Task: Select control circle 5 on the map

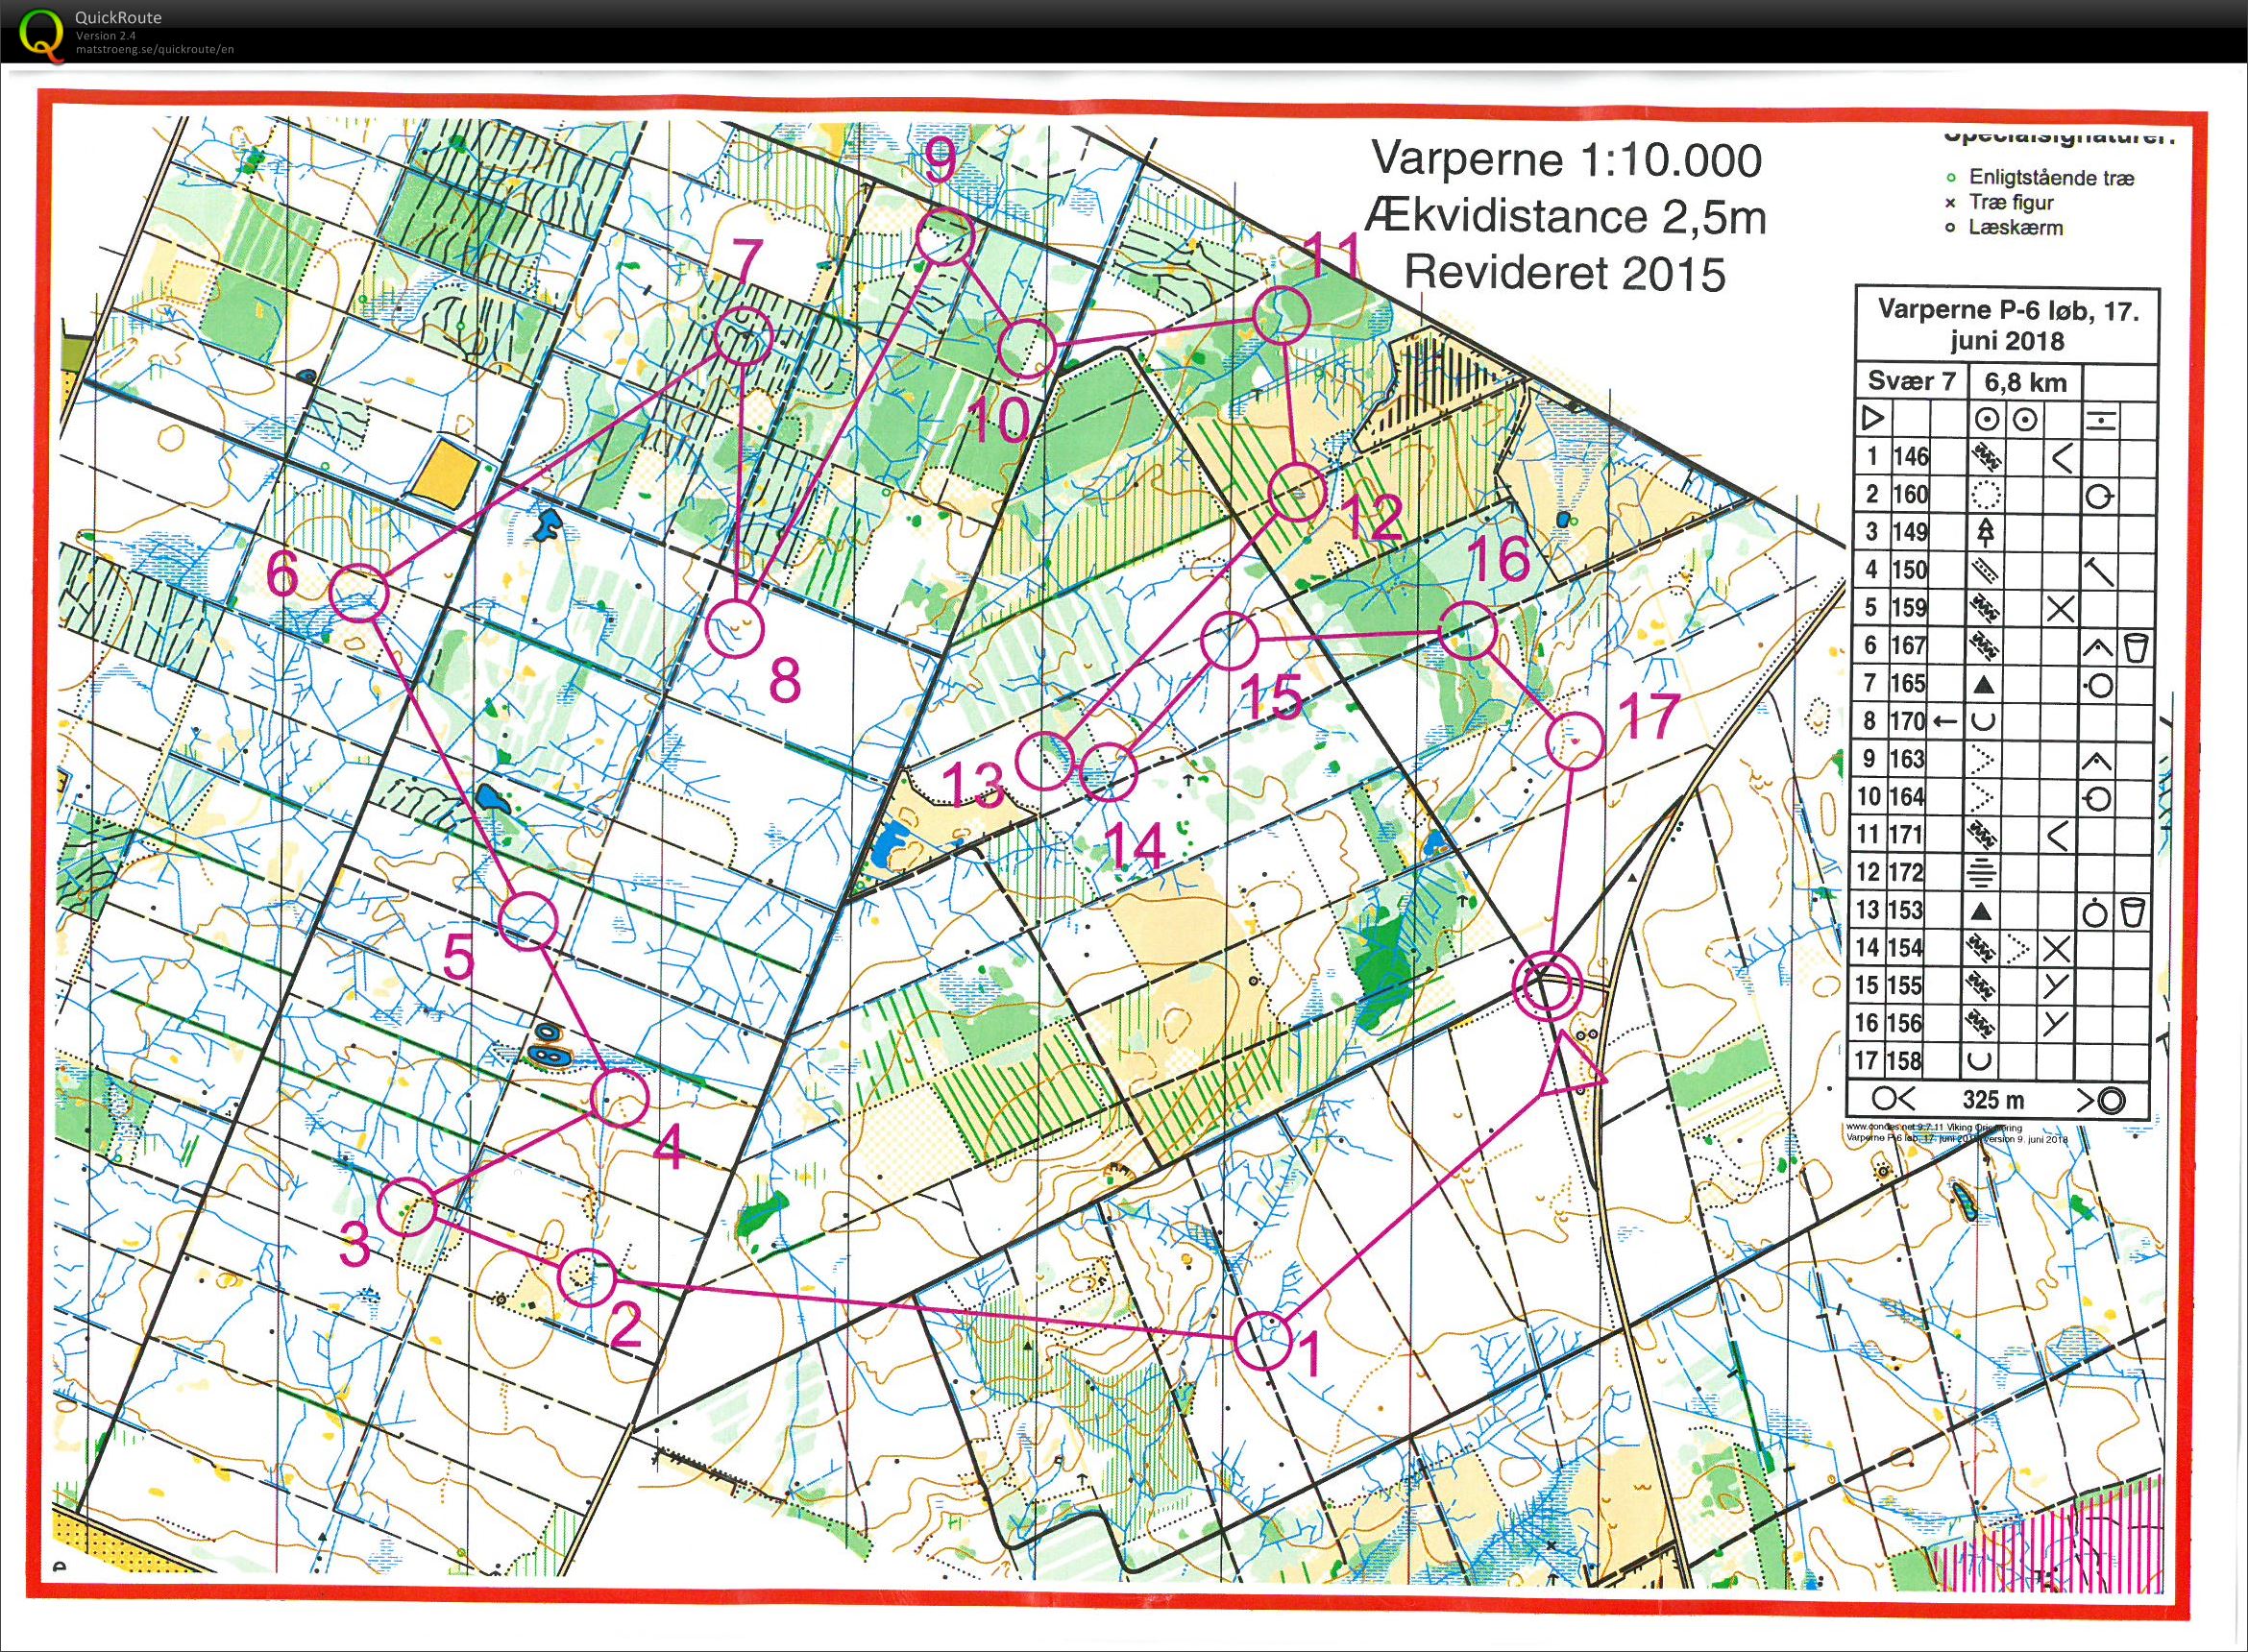Action: [x=527, y=920]
